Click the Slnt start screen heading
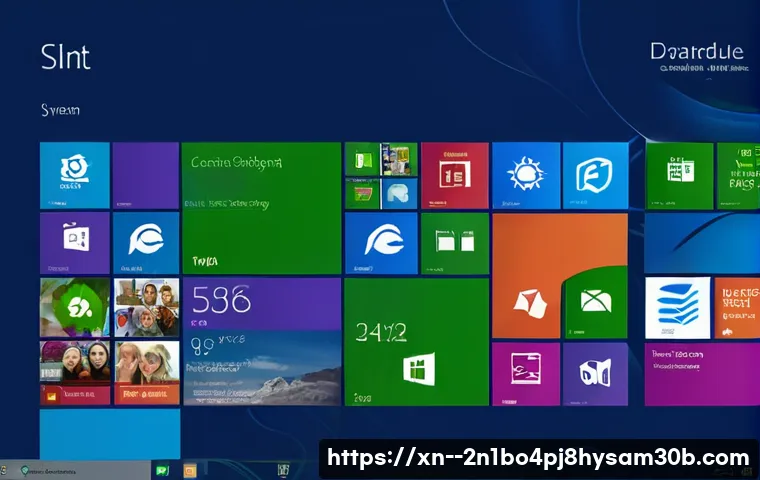760x480 pixels. (65, 57)
